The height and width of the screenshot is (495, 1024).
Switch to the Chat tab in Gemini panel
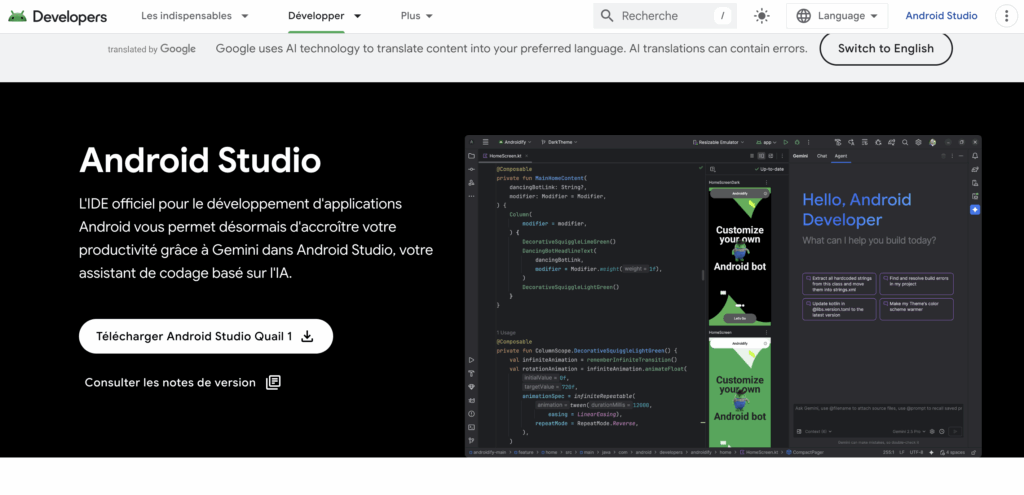[x=822, y=156]
